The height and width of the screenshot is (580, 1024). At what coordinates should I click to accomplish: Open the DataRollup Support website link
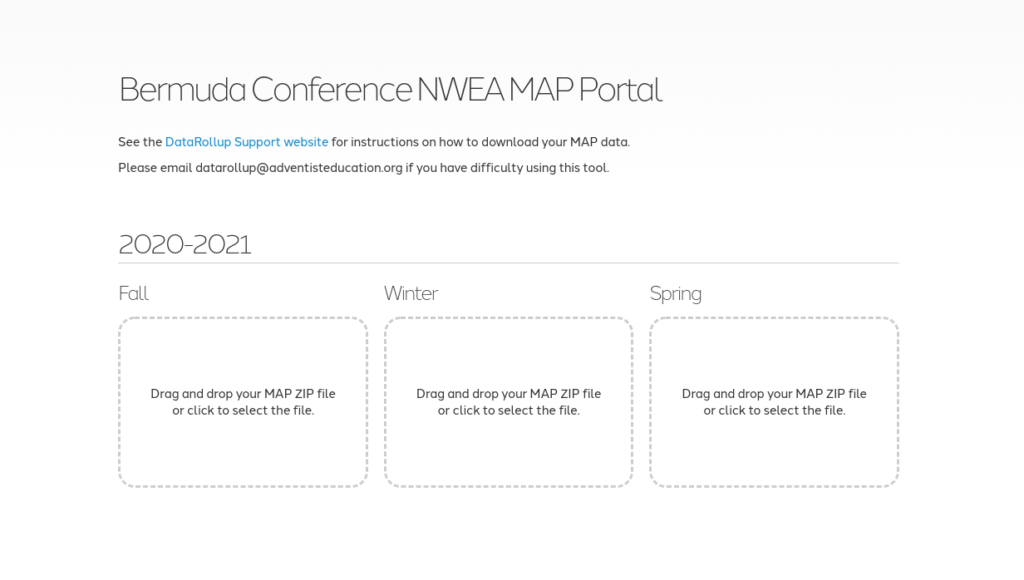click(246, 142)
